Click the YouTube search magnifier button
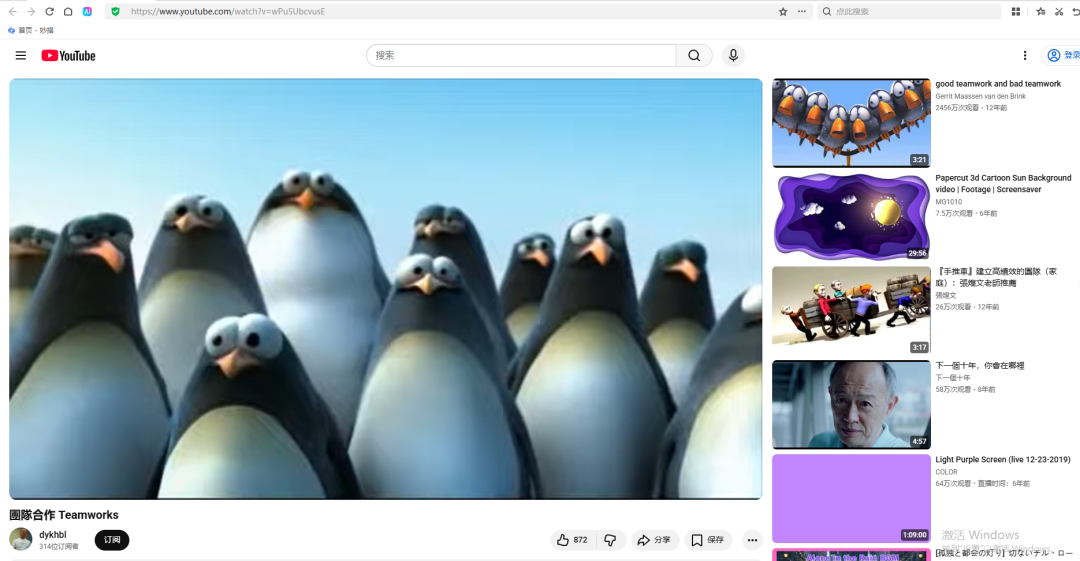 [x=694, y=56]
